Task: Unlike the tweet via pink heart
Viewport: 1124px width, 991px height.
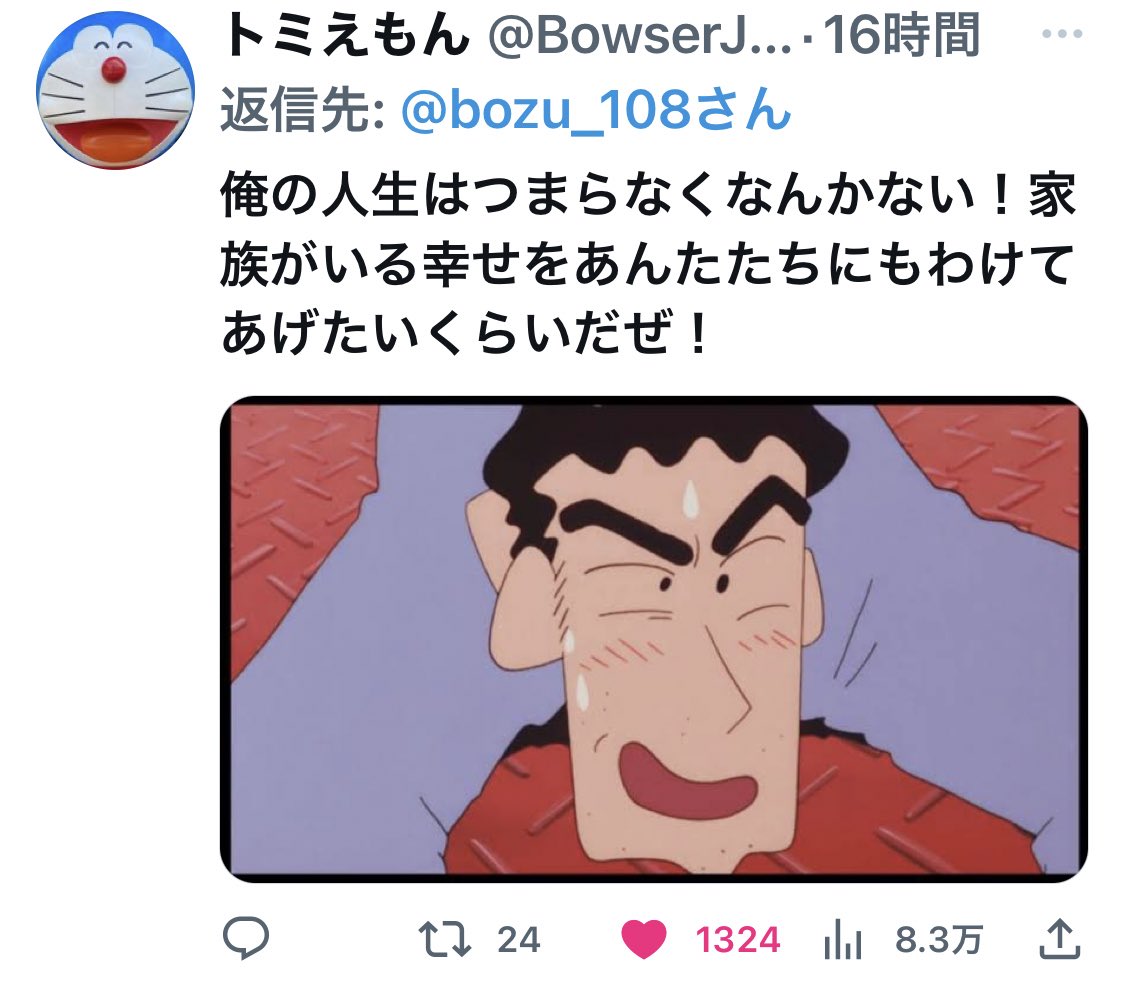Action: 643,939
